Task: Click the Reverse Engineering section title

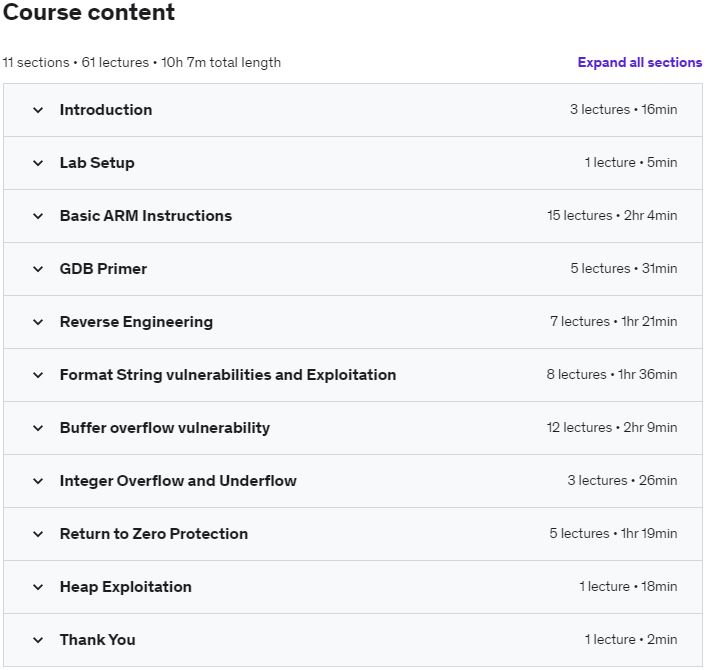Action: [x=136, y=322]
